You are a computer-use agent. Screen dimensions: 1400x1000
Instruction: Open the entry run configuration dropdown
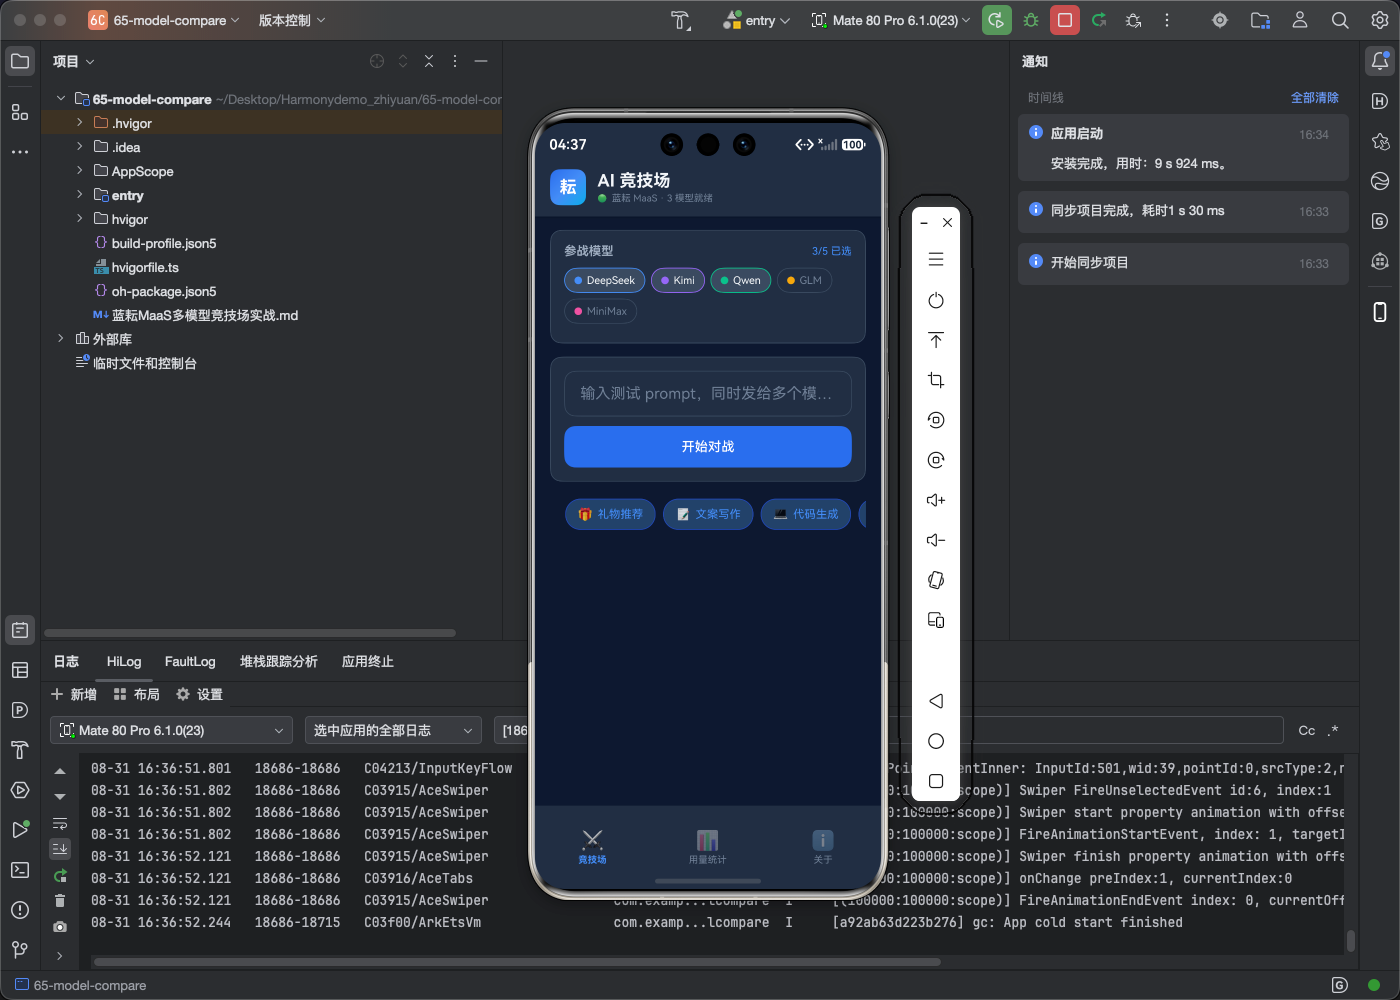pos(757,20)
